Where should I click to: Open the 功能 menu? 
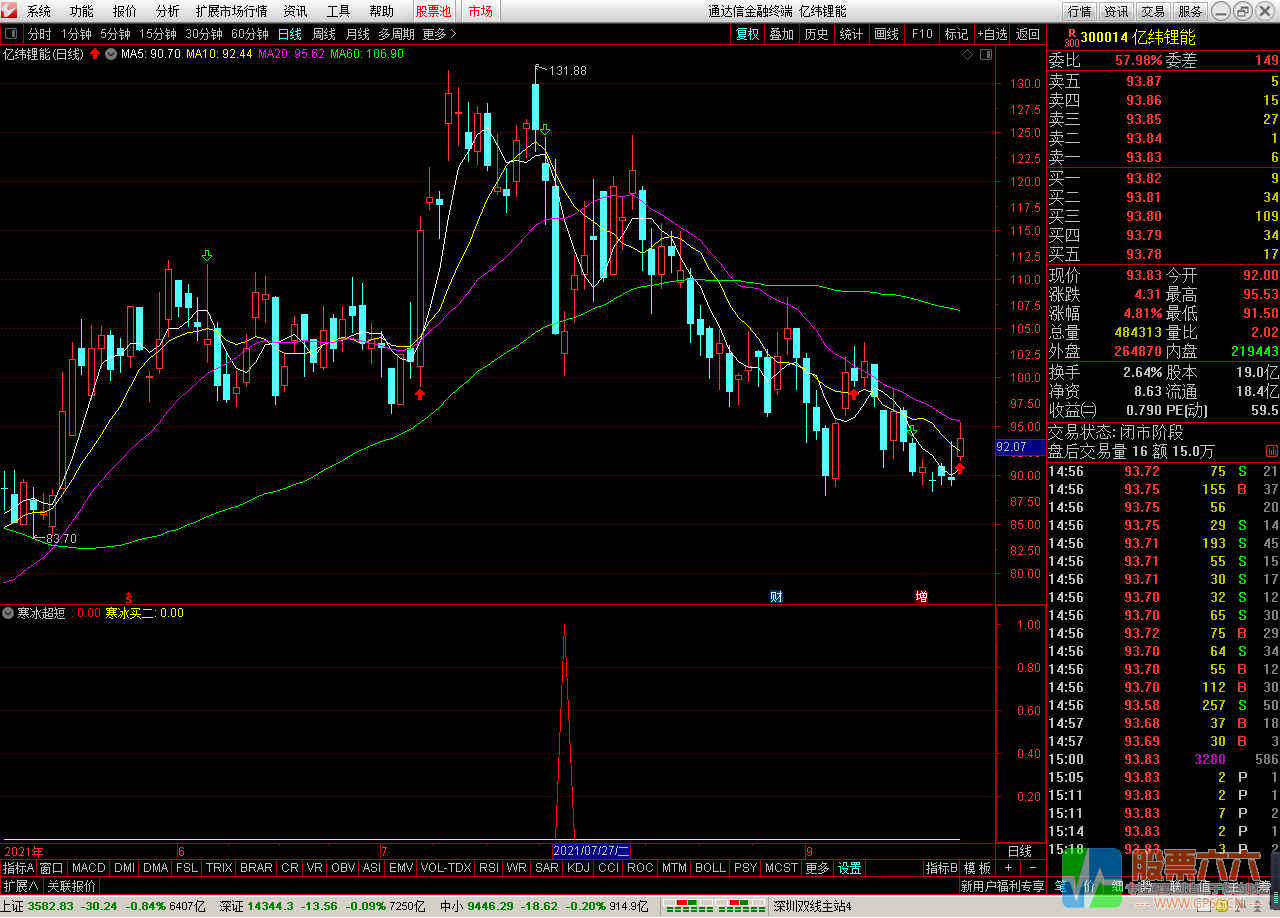[82, 12]
